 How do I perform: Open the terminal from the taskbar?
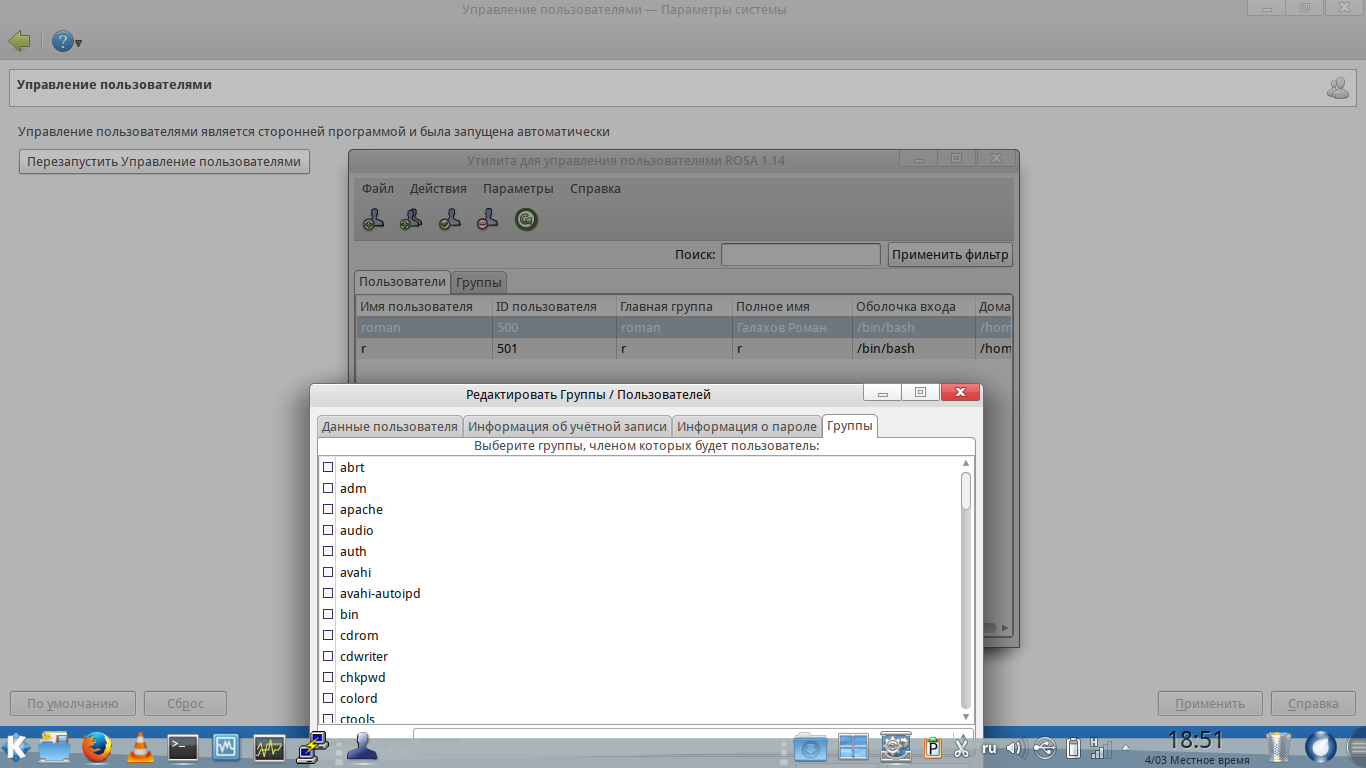[x=183, y=747]
